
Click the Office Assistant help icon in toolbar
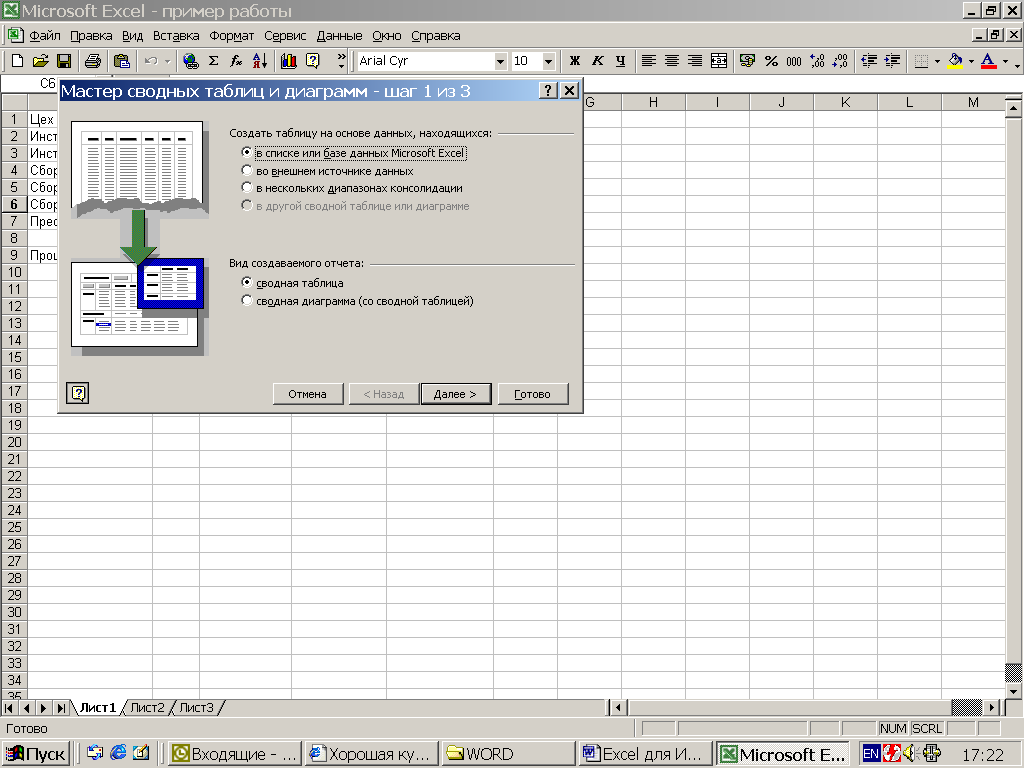pos(313,61)
